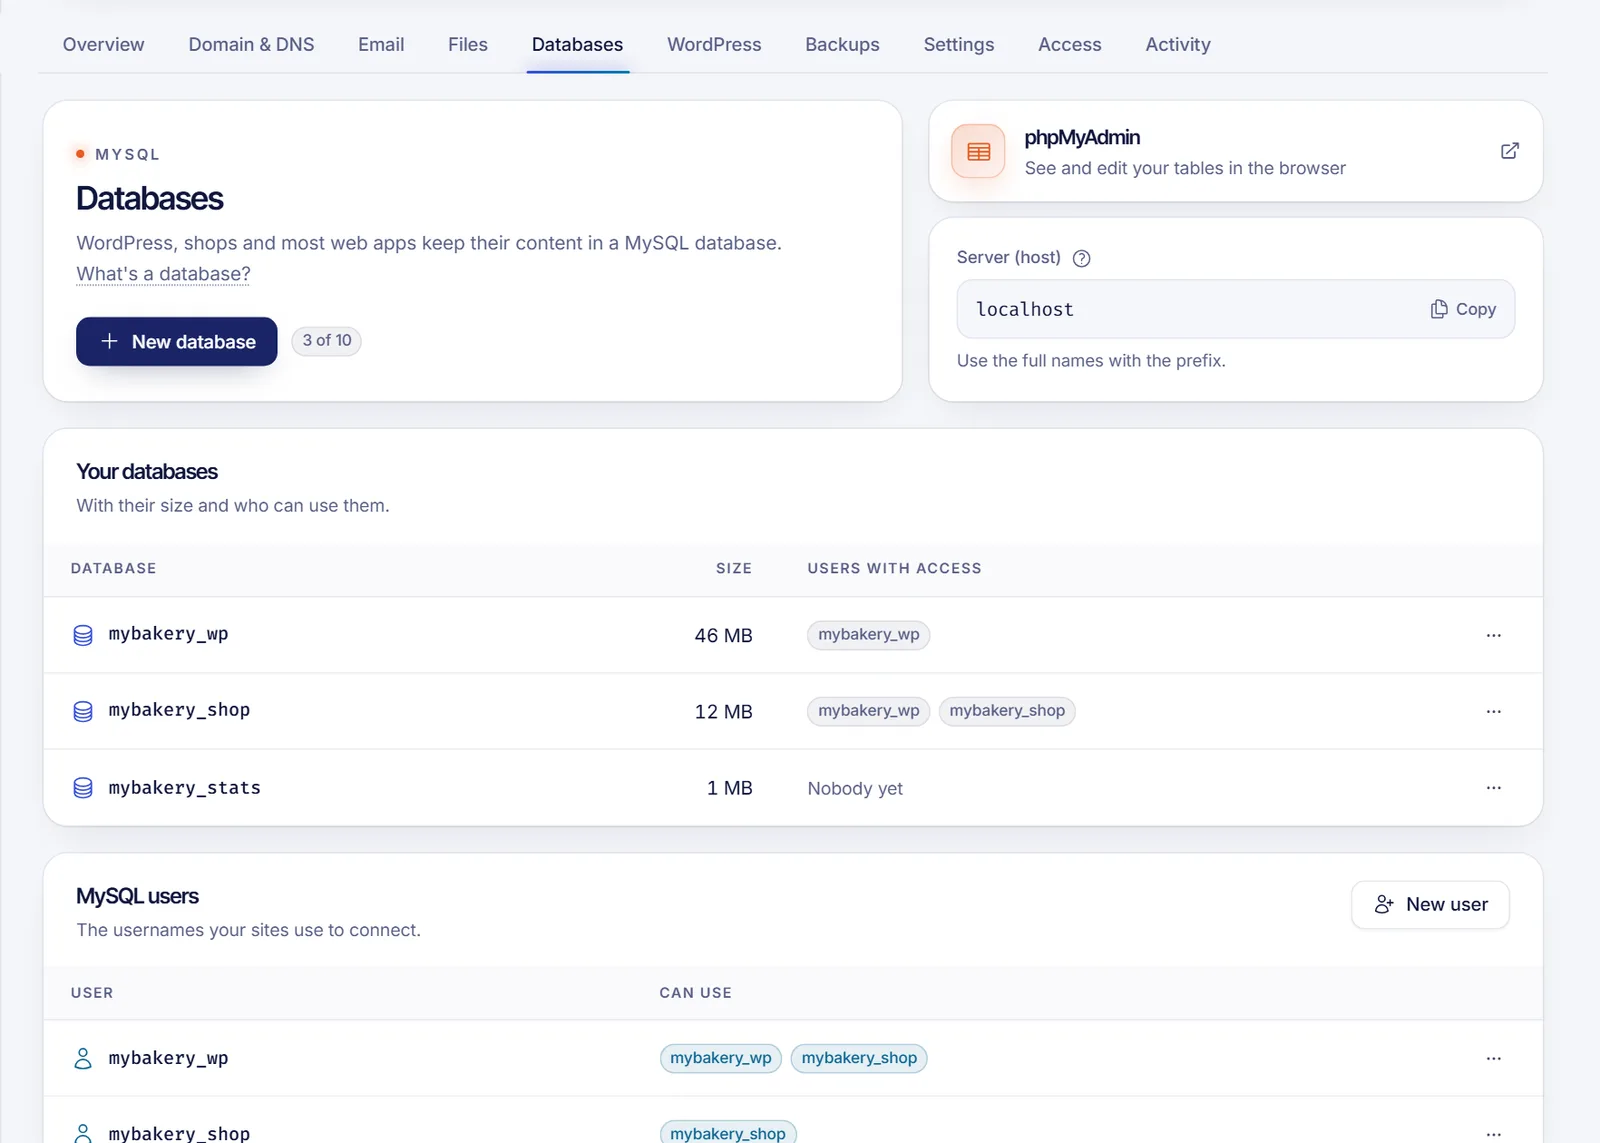Click USERS WITH ACCESS column header

(894, 568)
